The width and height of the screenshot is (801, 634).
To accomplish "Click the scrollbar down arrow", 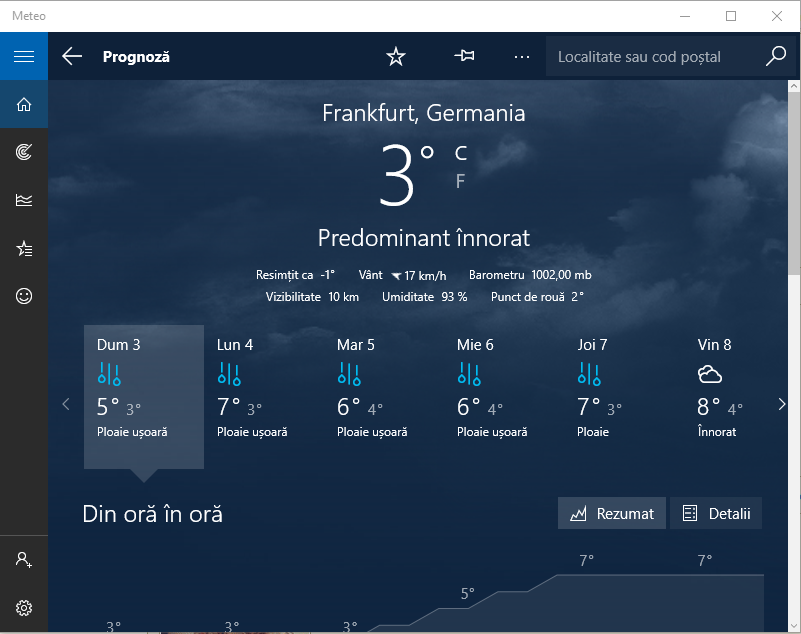I will pyautogui.click(x=794, y=626).
